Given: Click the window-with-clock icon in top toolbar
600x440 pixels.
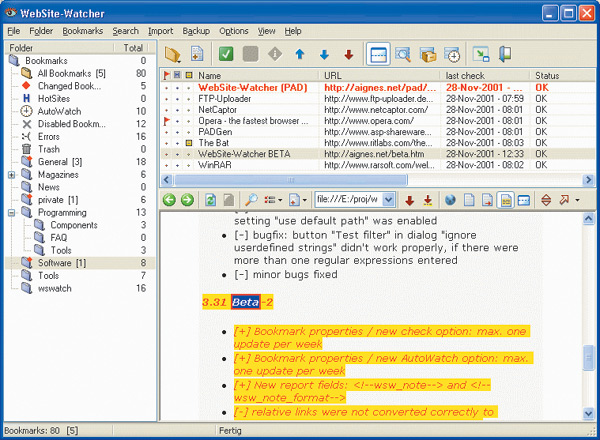Looking at the screenshot, I should click(452, 54).
